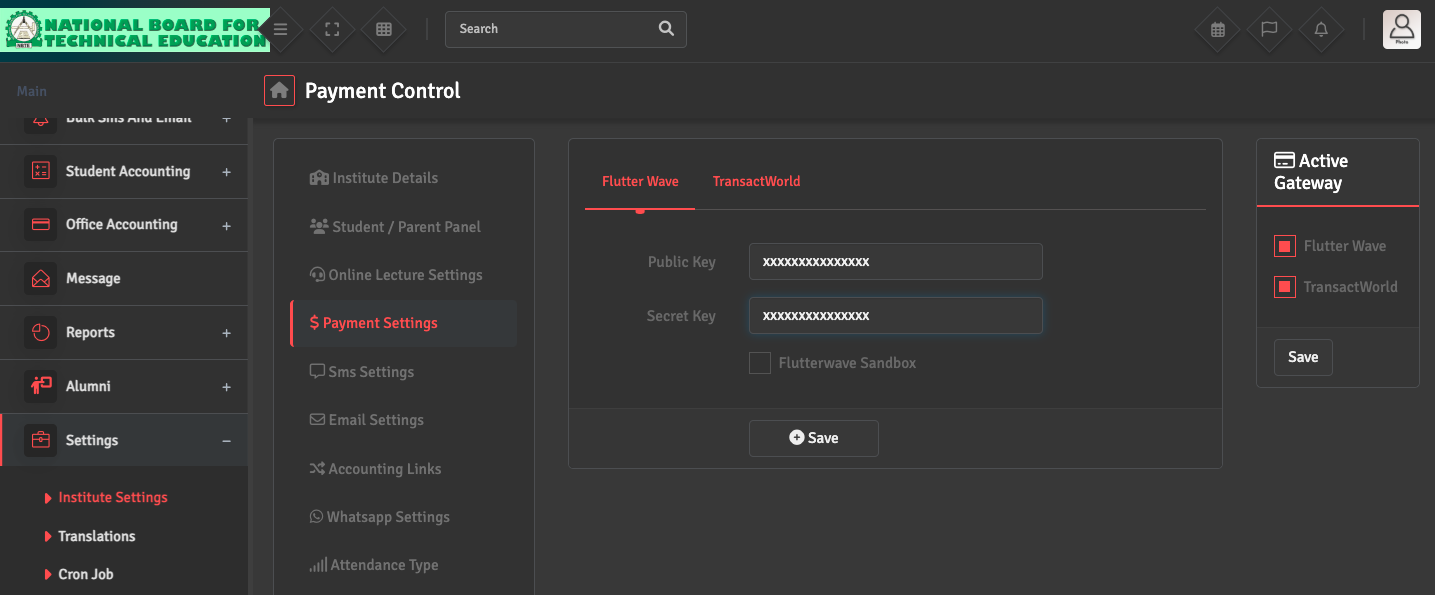Switch to the TransactWorld tab
1435x595 pixels.
tap(756, 181)
